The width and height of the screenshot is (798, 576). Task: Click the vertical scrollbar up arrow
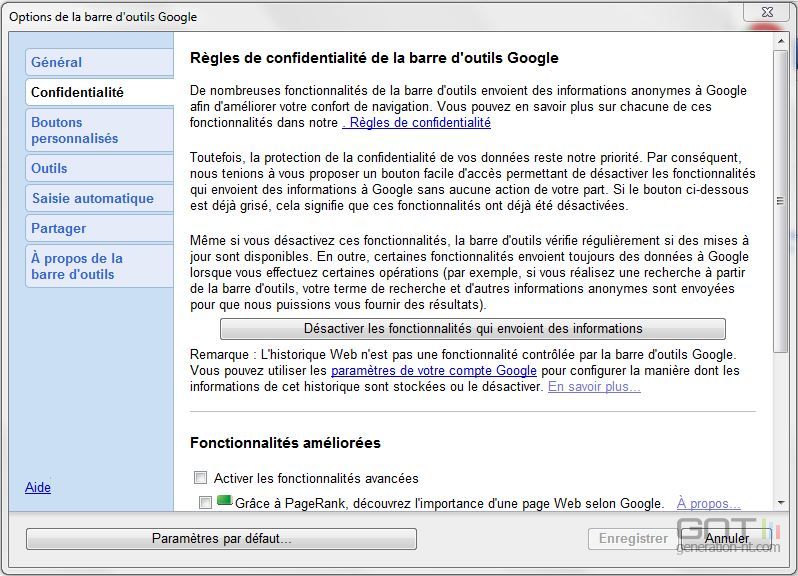tap(782, 40)
